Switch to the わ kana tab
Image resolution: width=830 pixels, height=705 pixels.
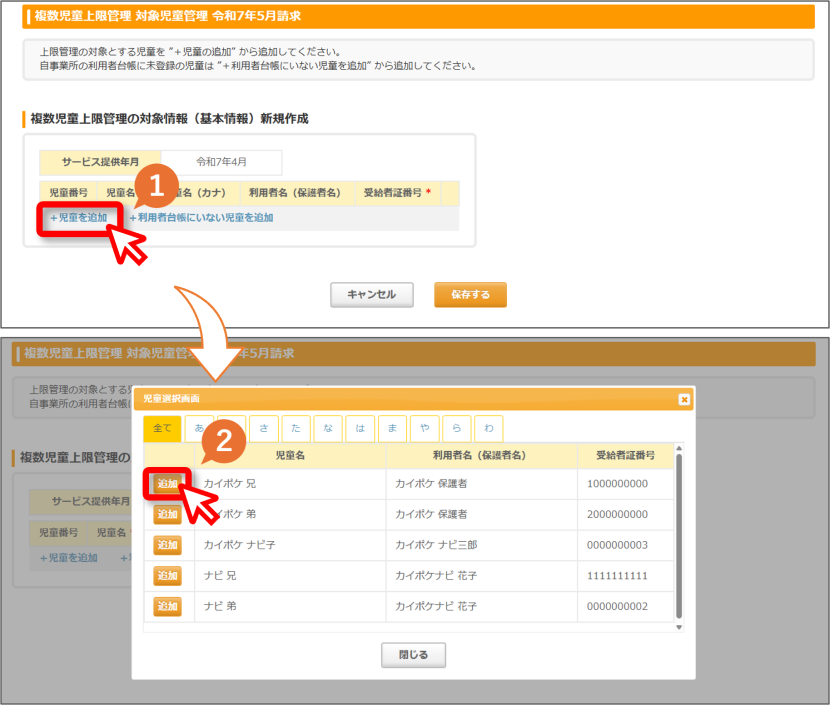[489, 428]
